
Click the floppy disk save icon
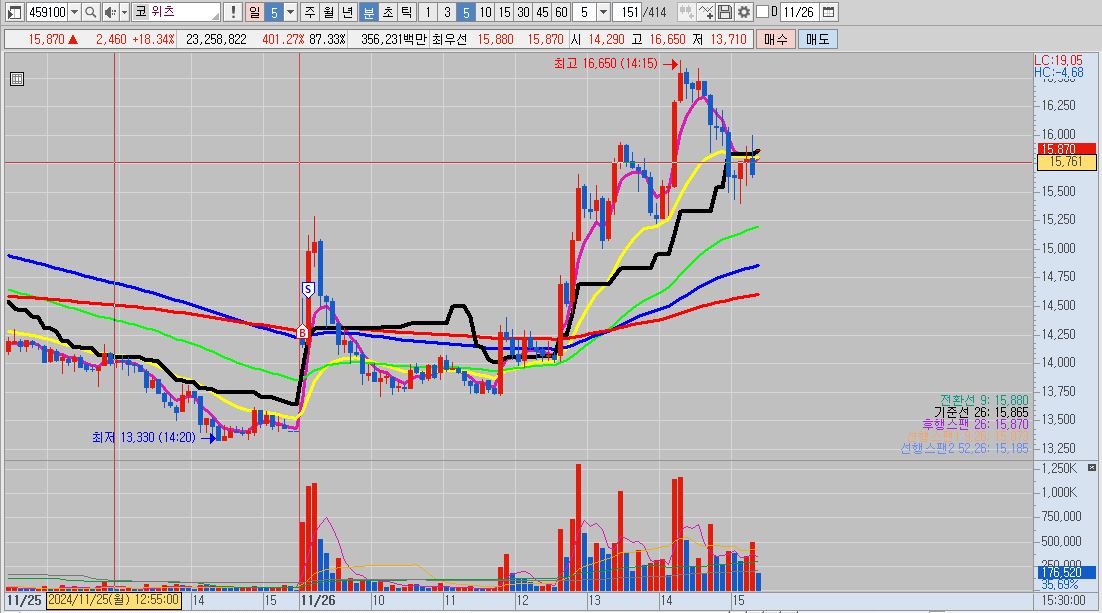point(725,12)
